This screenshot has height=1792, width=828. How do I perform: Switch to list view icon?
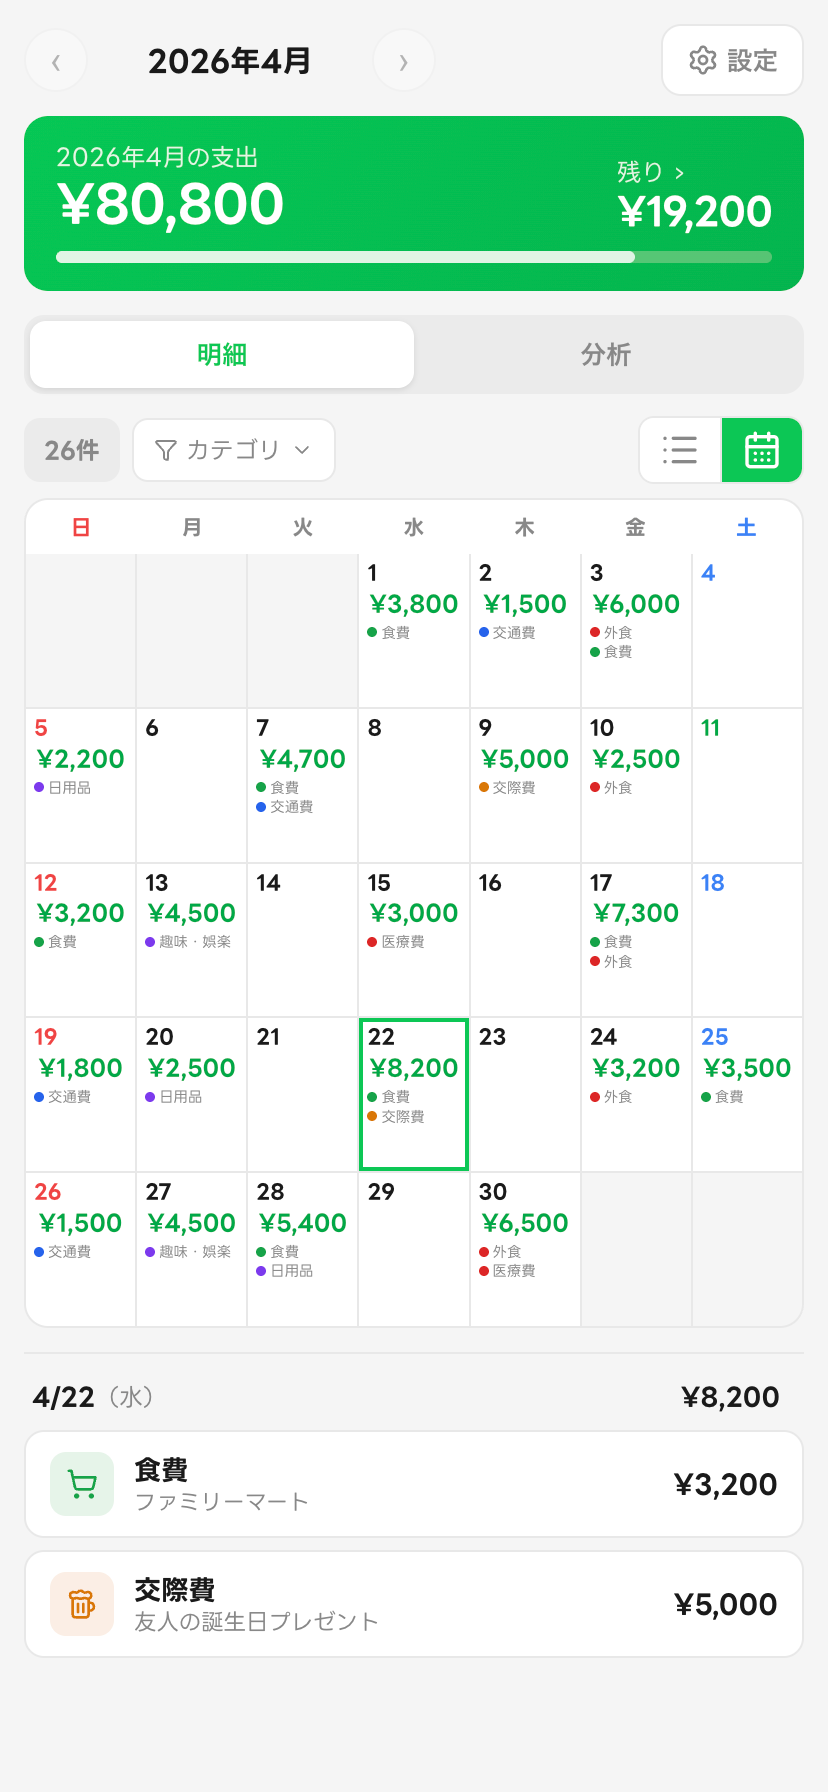(680, 450)
